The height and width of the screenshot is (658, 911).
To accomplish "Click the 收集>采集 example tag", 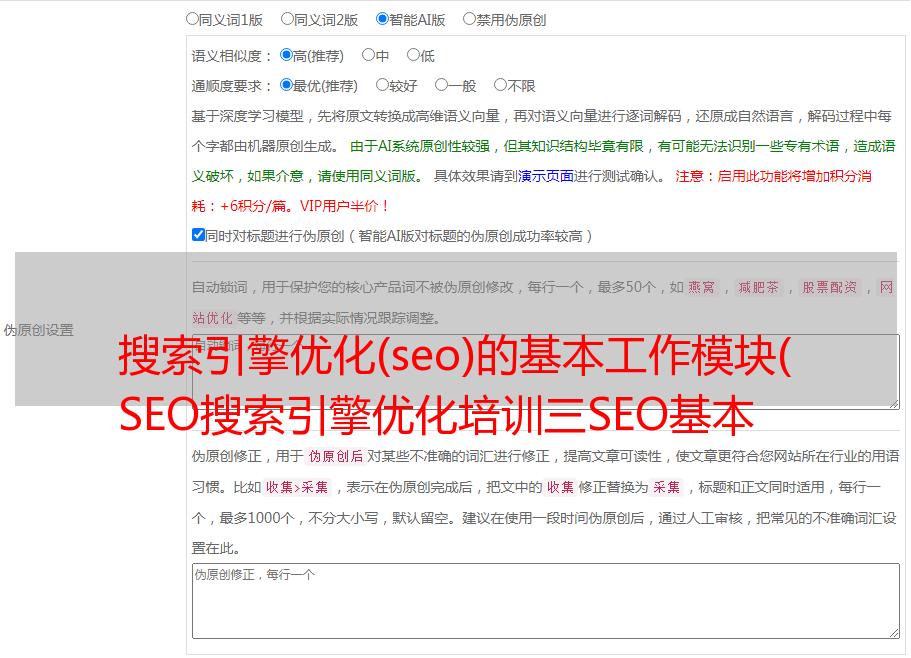I will click(x=297, y=487).
